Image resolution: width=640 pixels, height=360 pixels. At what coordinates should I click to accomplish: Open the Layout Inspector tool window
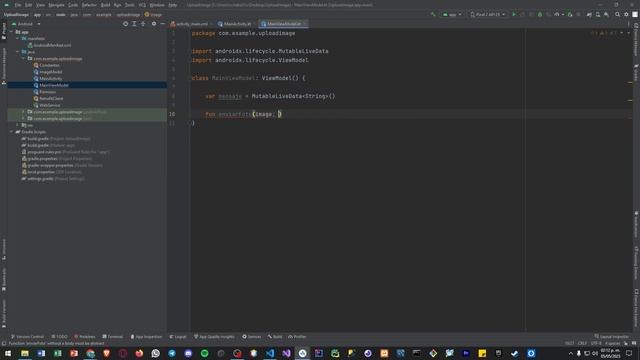(x=611, y=337)
